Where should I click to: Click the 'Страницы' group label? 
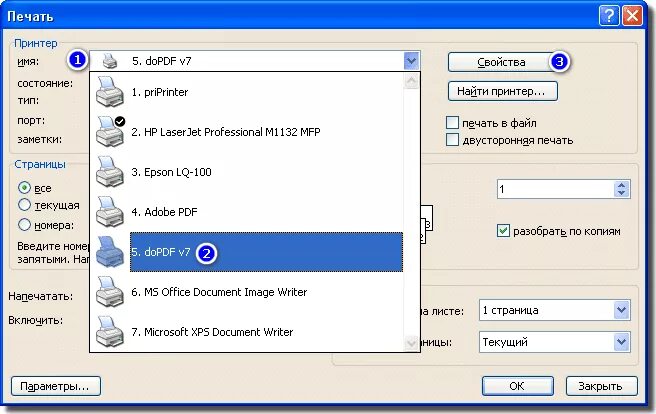coord(40,164)
